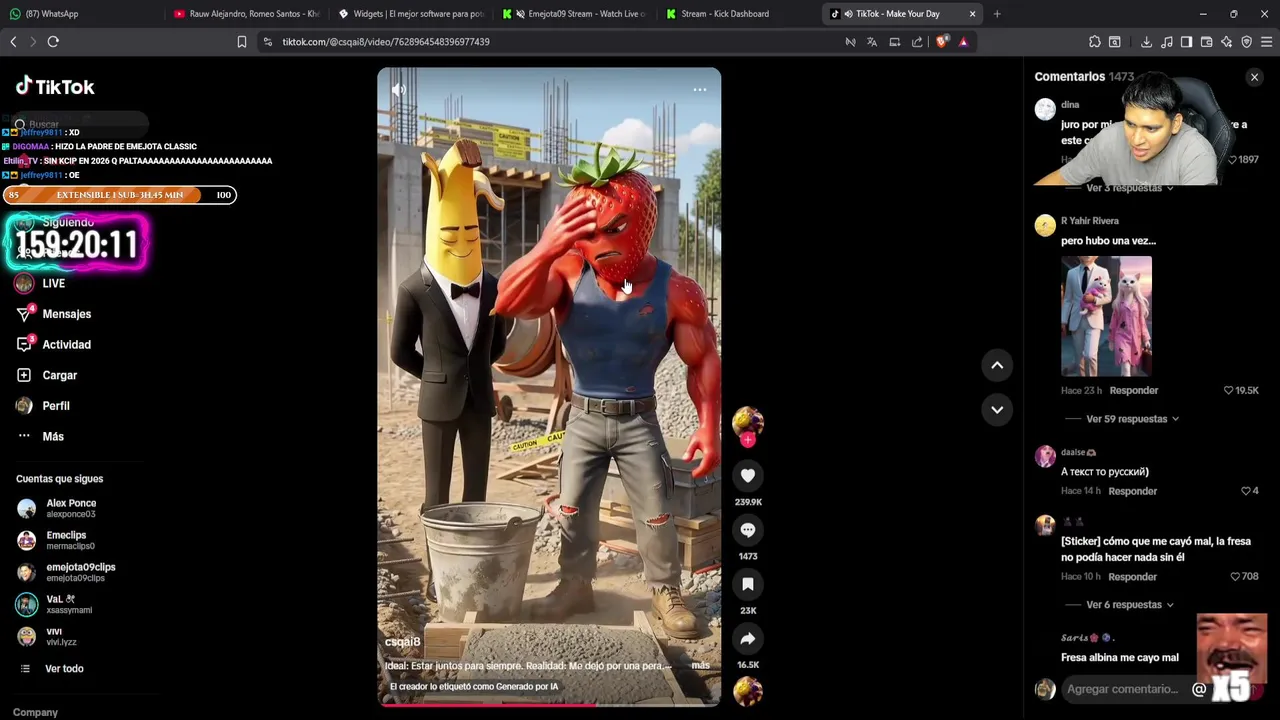Open image attached to Yahir comment
The width and height of the screenshot is (1280, 720).
pyautogui.click(x=1106, y=316)
